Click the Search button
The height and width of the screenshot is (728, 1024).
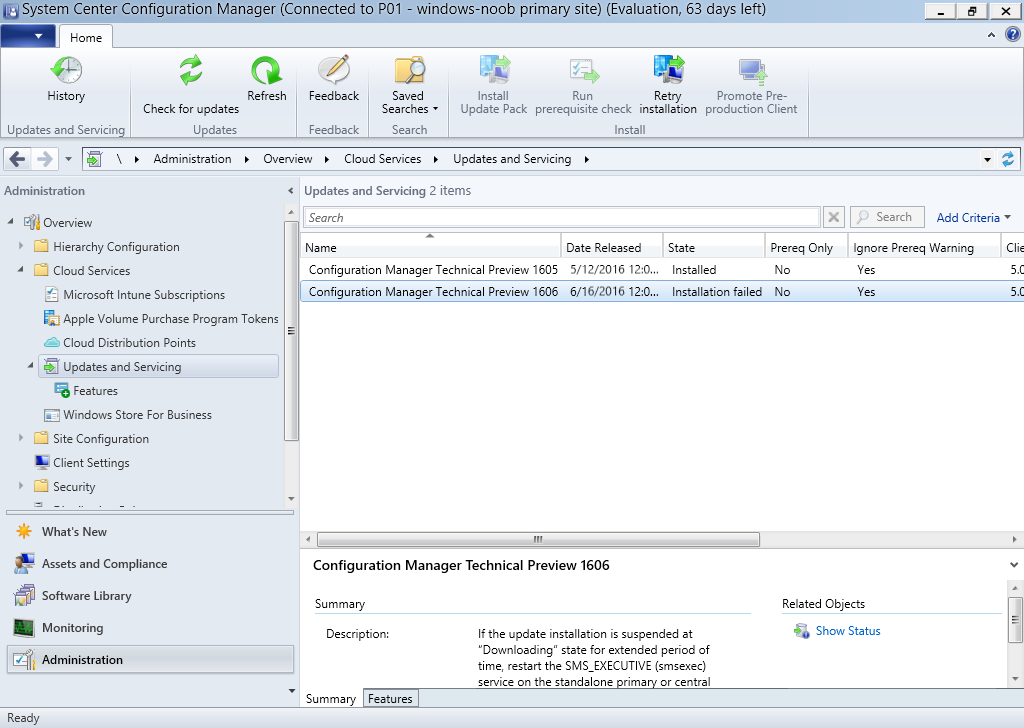(887, 217)
